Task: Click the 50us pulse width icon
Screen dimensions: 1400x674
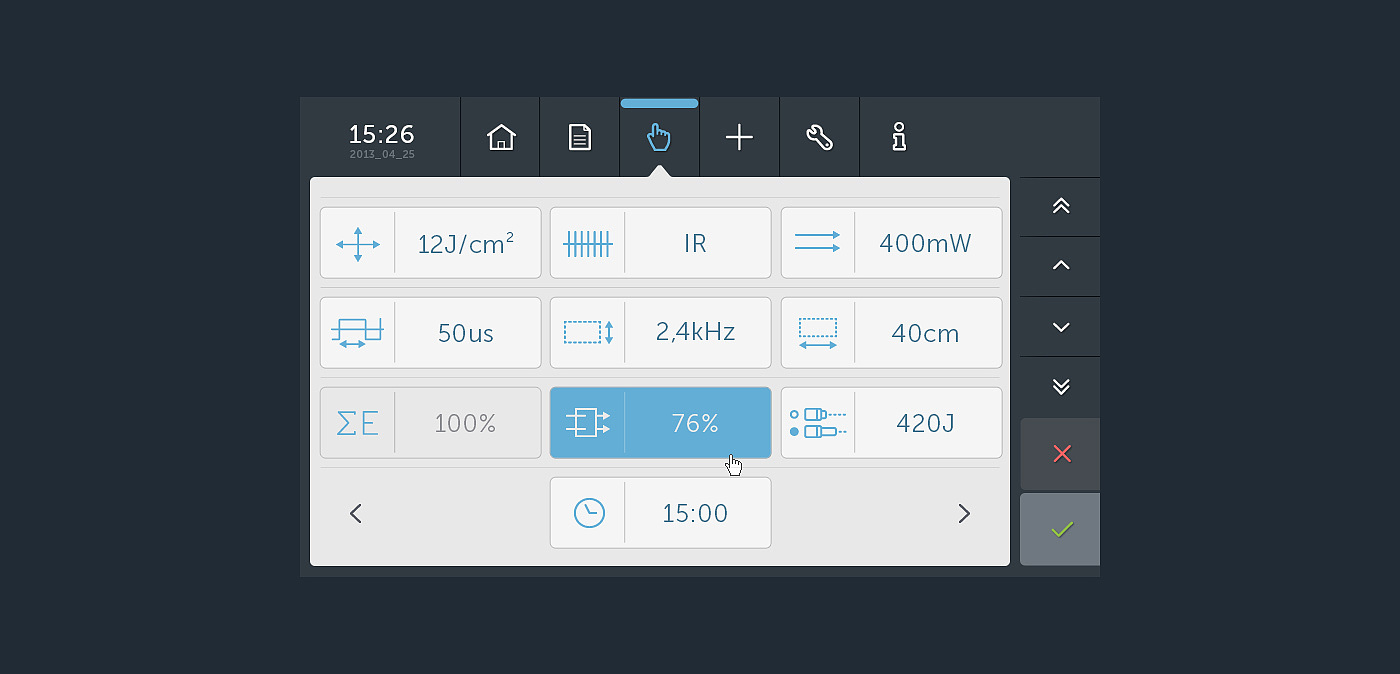Action: [357, 333]
